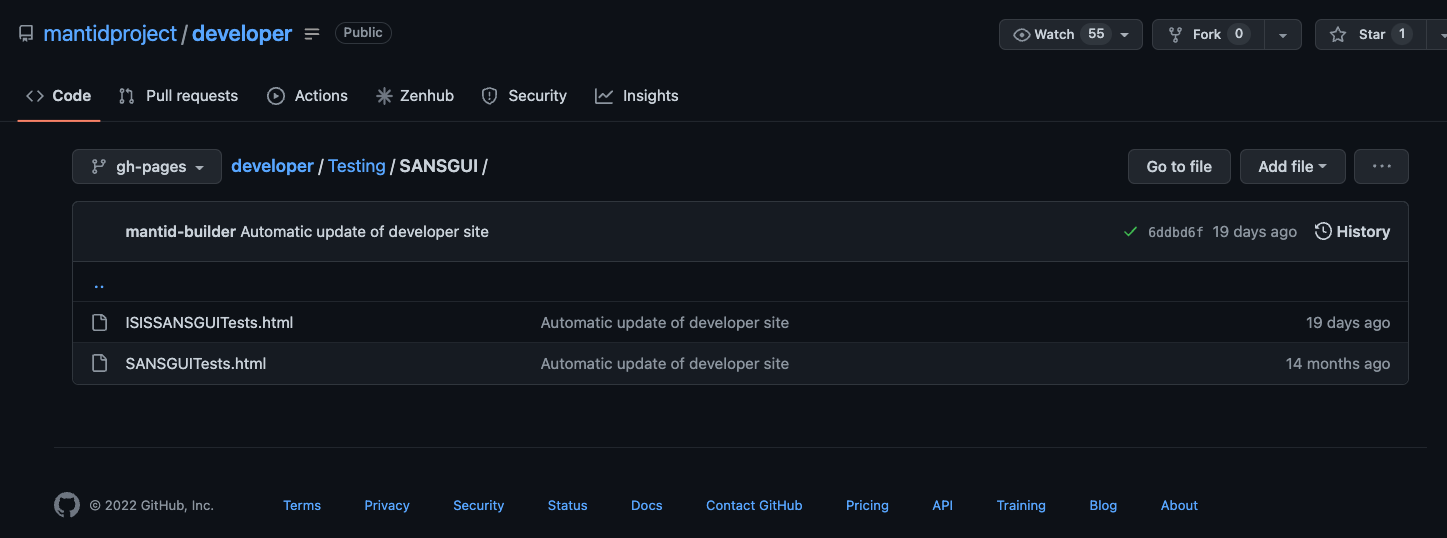This screenshot has height=538, width=1447.
Task: Open commit hash 6ddbd6f
Action: (1175, 232)
